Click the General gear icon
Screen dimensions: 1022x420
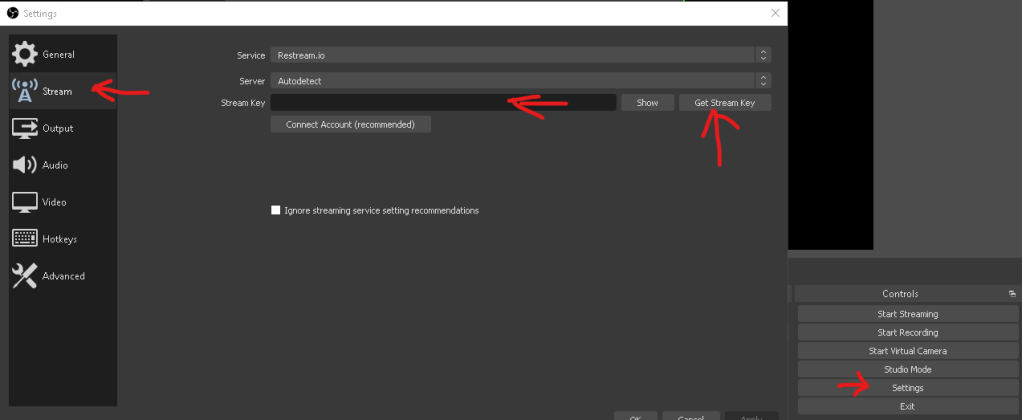(x=25, y=54)
